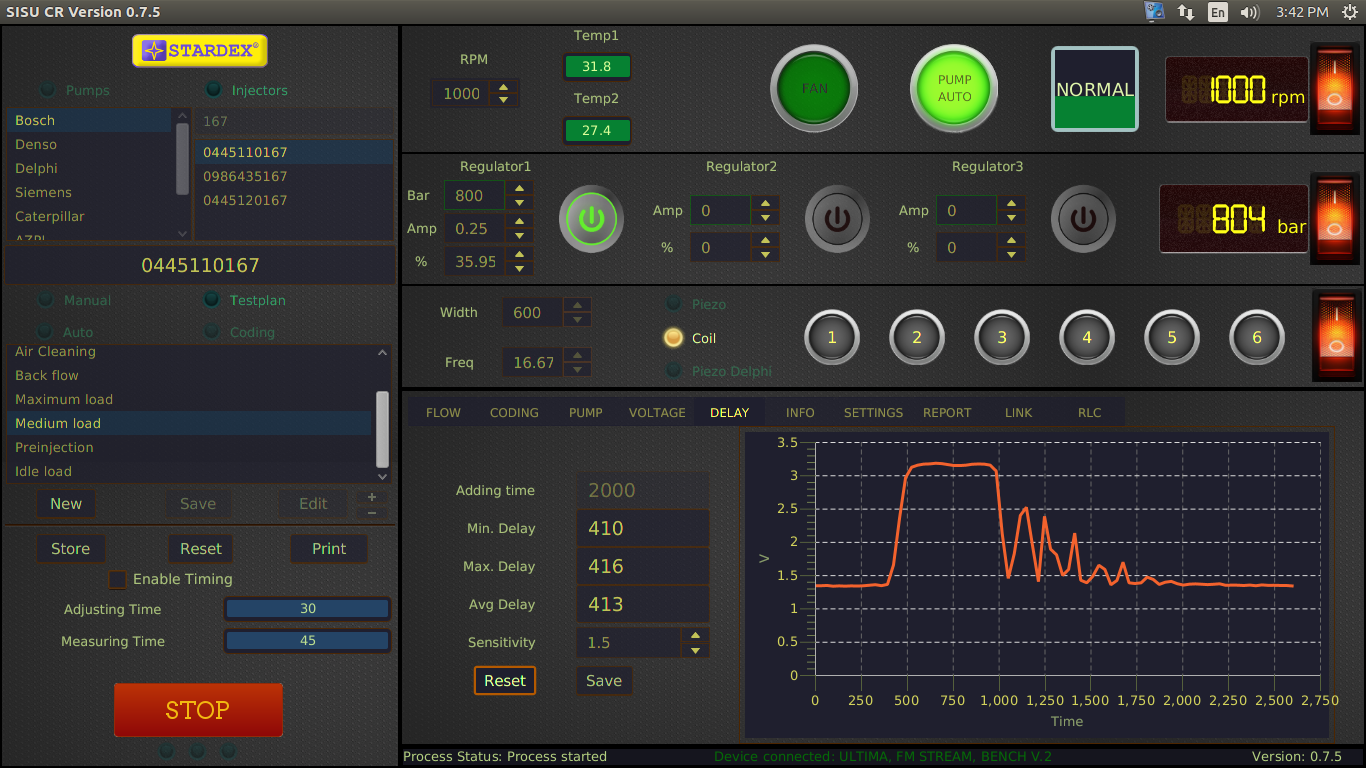Turn on Regulator2 power button
This screenshot has width=1366, height=768.
[837, 218]
